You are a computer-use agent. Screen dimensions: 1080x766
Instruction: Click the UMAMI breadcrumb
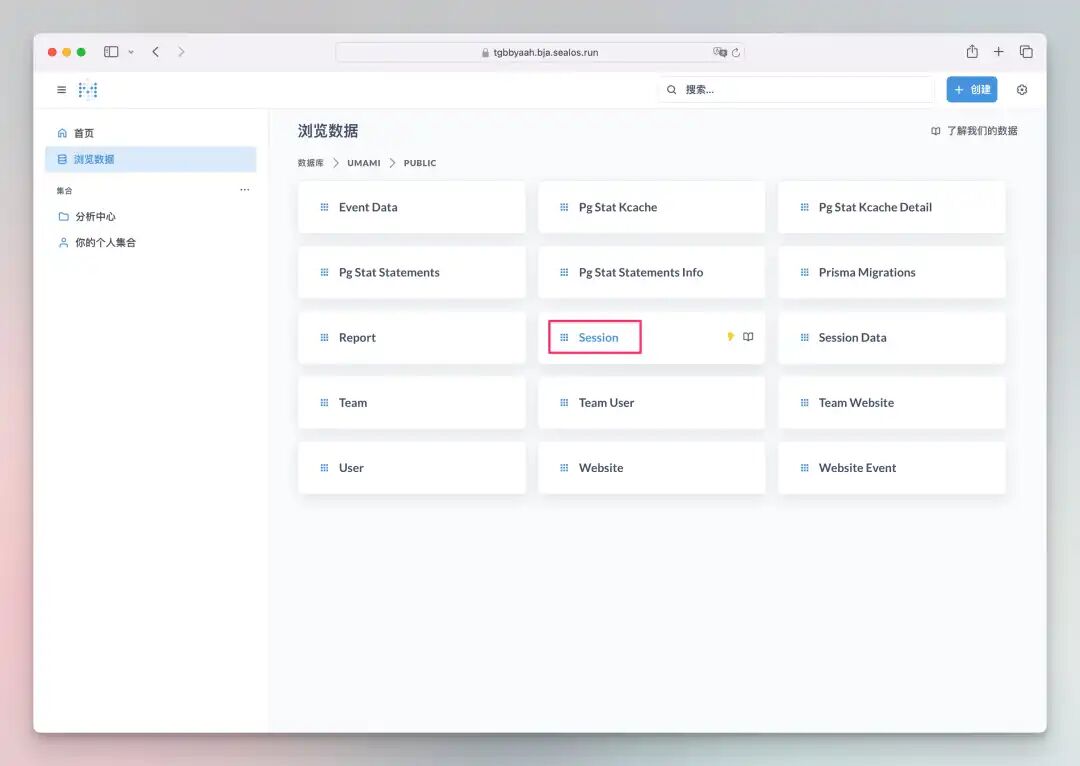(x=364, y=163)
